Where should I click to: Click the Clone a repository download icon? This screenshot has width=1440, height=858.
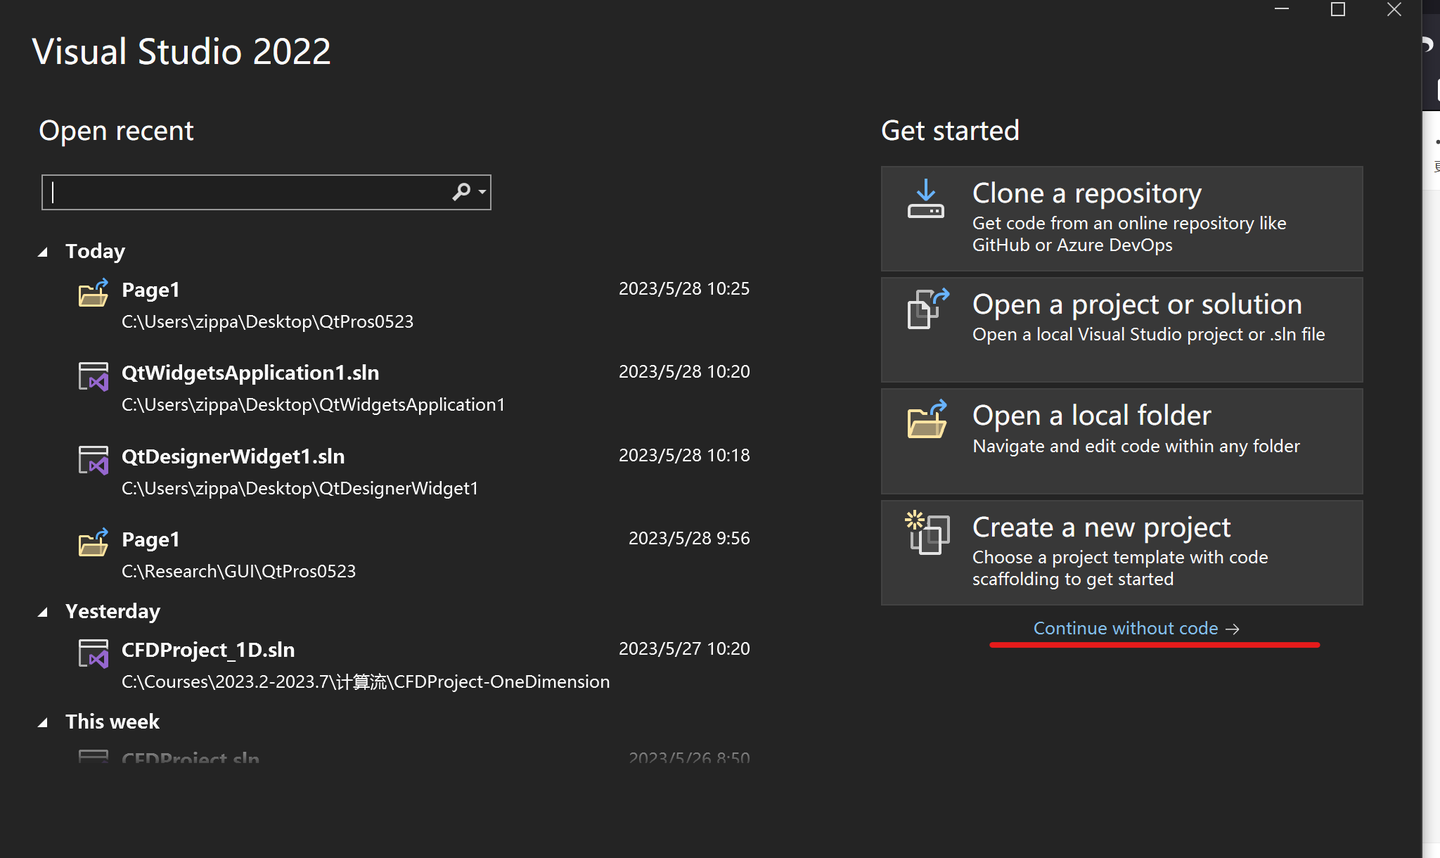(x=925, y=200)
